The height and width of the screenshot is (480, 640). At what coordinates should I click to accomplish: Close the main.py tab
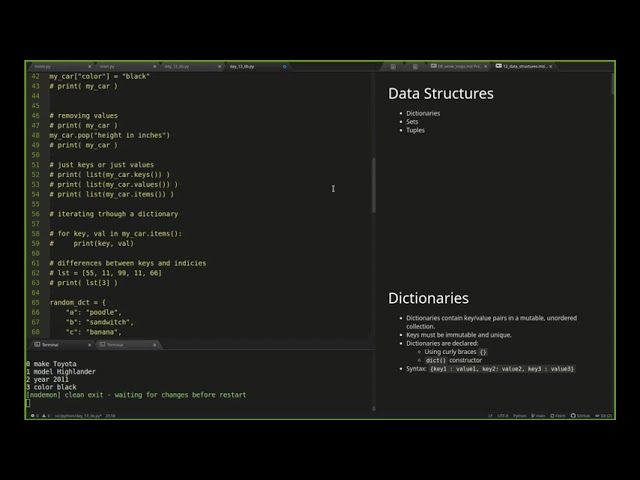pos(154,66)
